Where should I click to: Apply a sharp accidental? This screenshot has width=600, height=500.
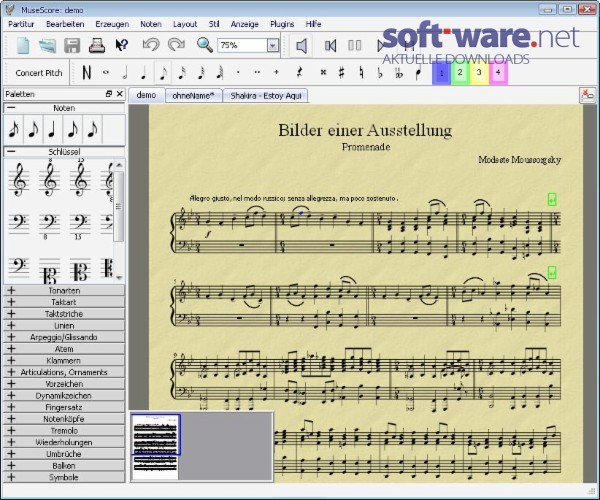(342, 72)
